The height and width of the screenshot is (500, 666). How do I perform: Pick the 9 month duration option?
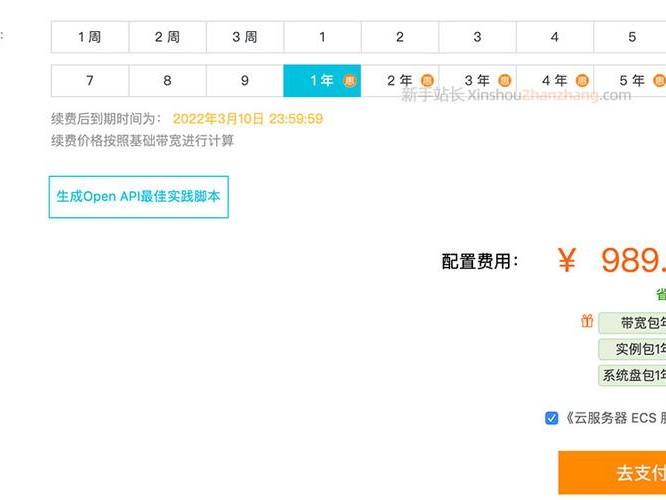tap(245, 81)
